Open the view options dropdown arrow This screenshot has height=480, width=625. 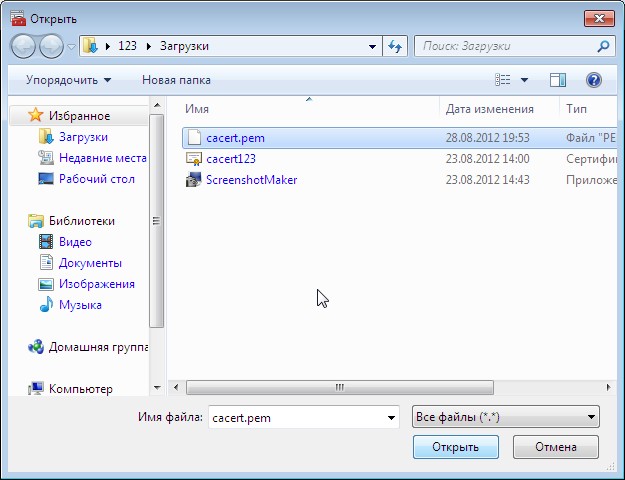pos(525,80)
